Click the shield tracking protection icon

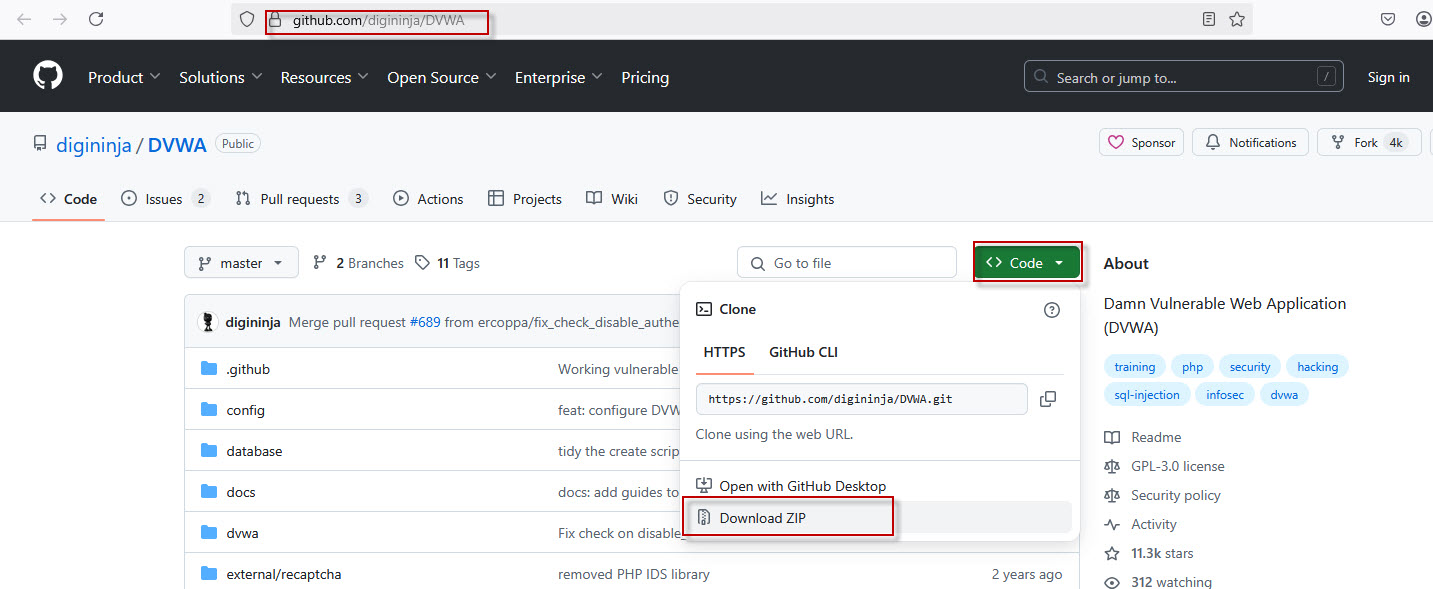click(x=247, y=19)
